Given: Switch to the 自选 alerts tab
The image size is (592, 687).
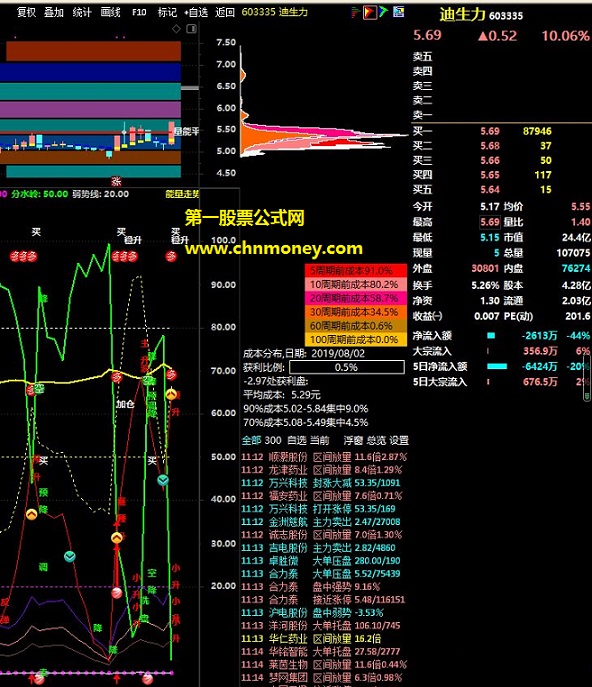Looking at the screenshot, I should point(297,440).
